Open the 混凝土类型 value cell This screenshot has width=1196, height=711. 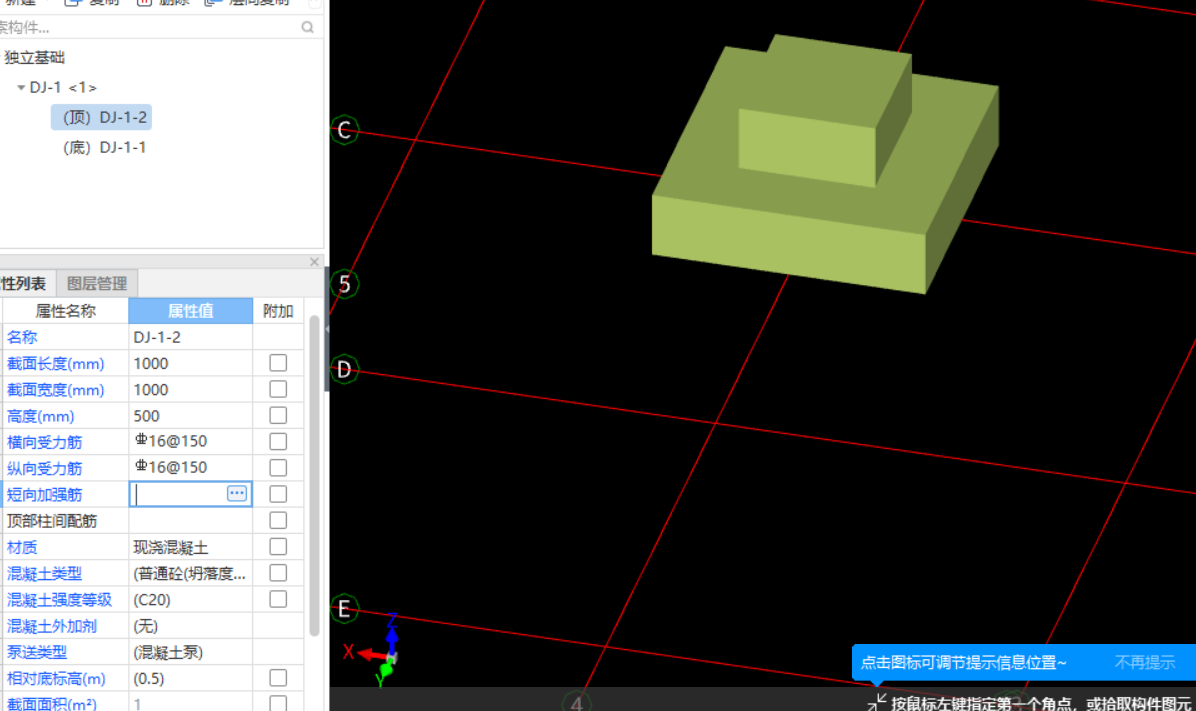coord(191,574)
